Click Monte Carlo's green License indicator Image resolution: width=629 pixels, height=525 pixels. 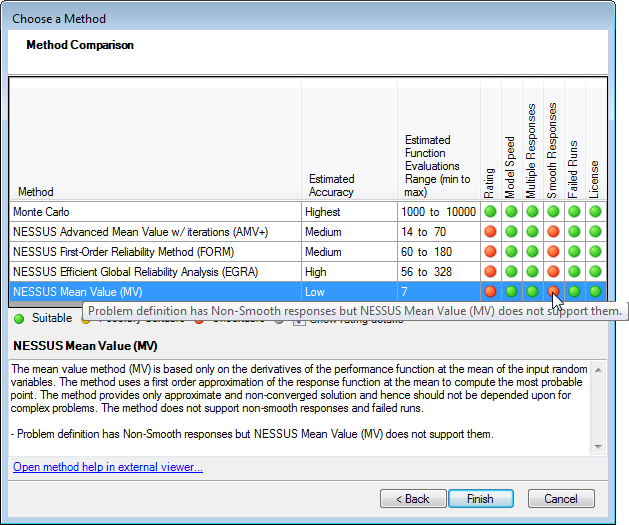(595, 212)
